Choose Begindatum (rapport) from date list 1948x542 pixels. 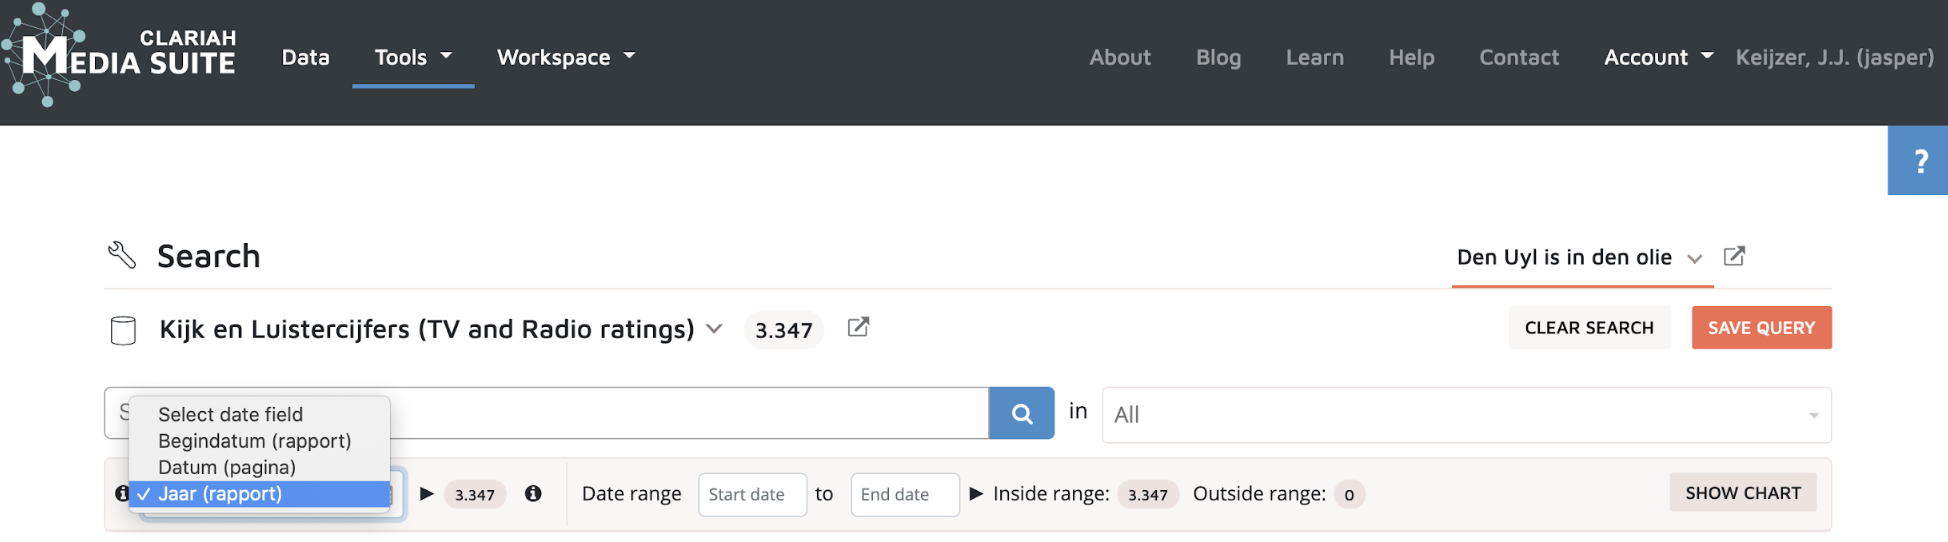pos(254,441)
